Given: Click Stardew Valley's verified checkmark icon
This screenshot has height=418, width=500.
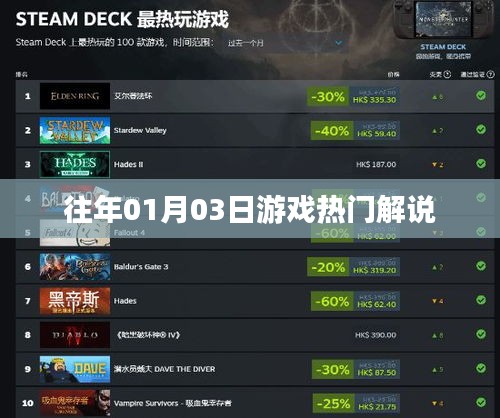Looking at the screenshot, I should tap(481, 130).
